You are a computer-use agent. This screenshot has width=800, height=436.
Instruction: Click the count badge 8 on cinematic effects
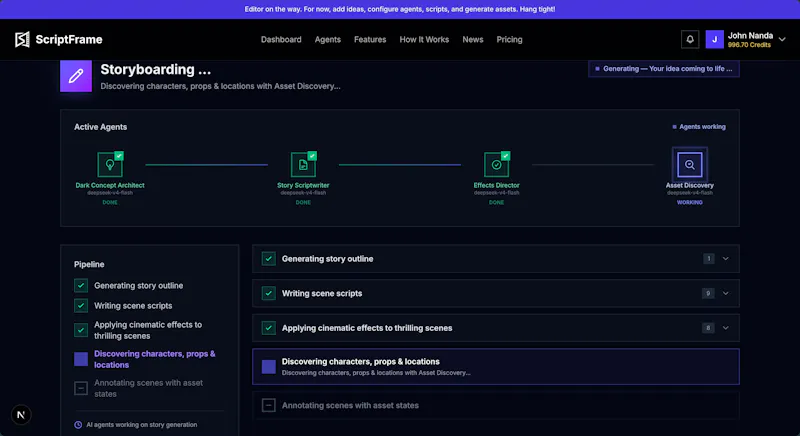708,328
